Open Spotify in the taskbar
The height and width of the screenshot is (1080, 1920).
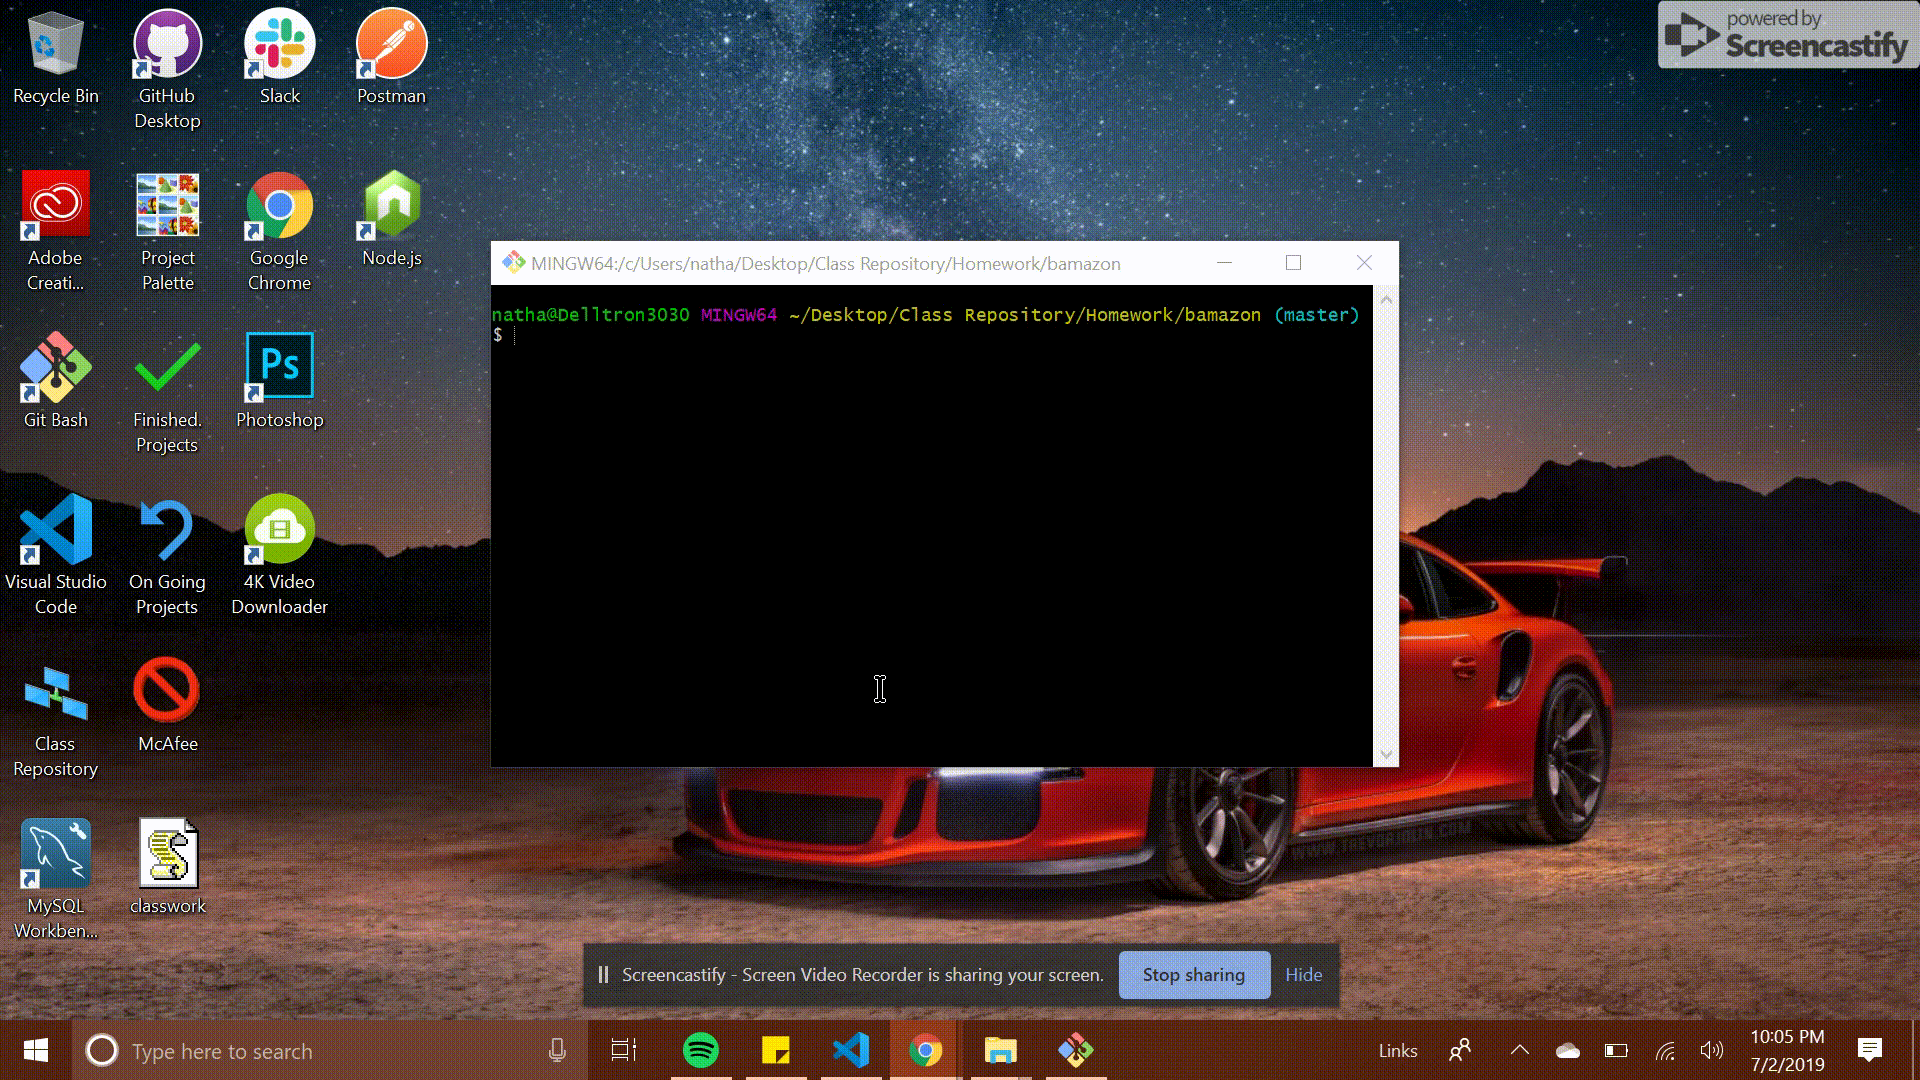click(700, 1050)
